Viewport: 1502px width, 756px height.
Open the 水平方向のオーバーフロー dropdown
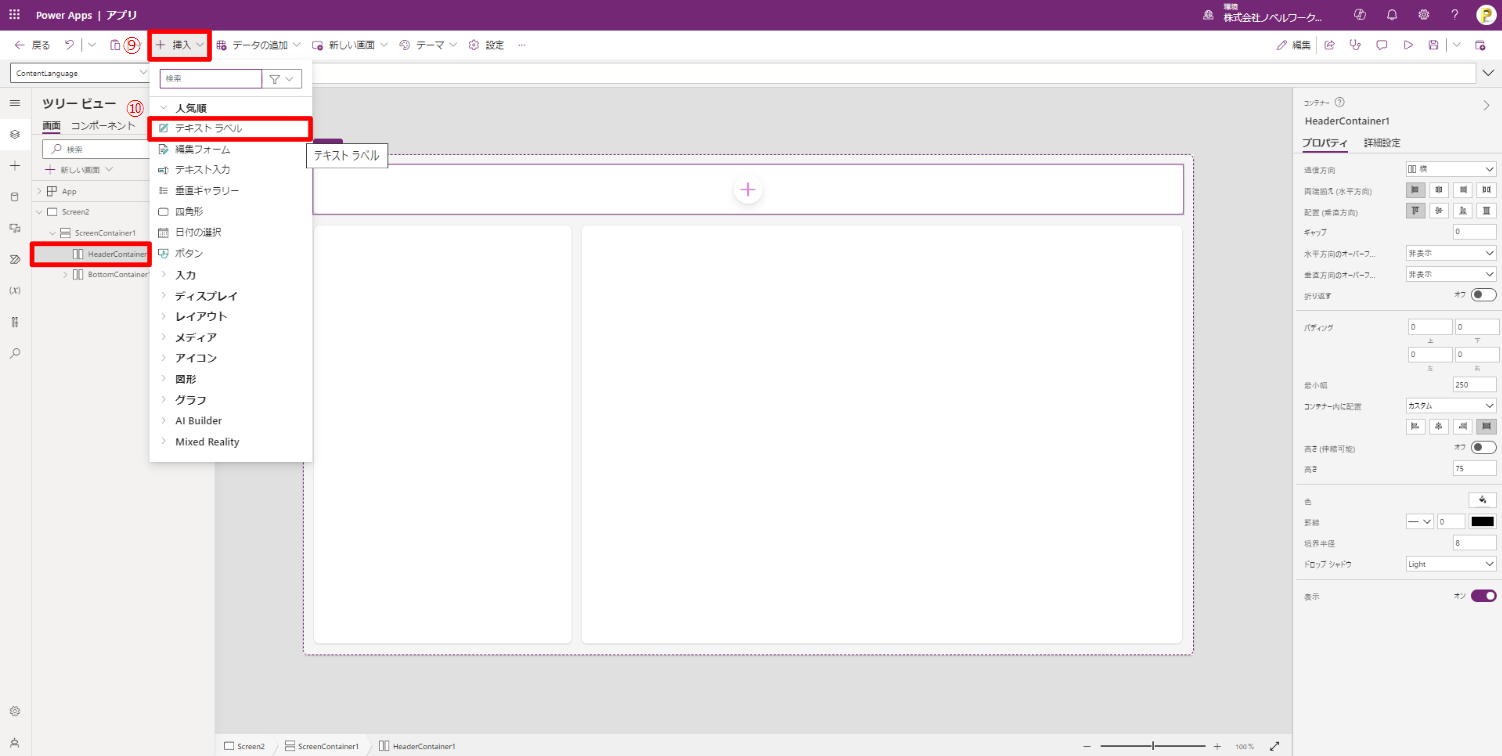click(x=1451, y=253)
